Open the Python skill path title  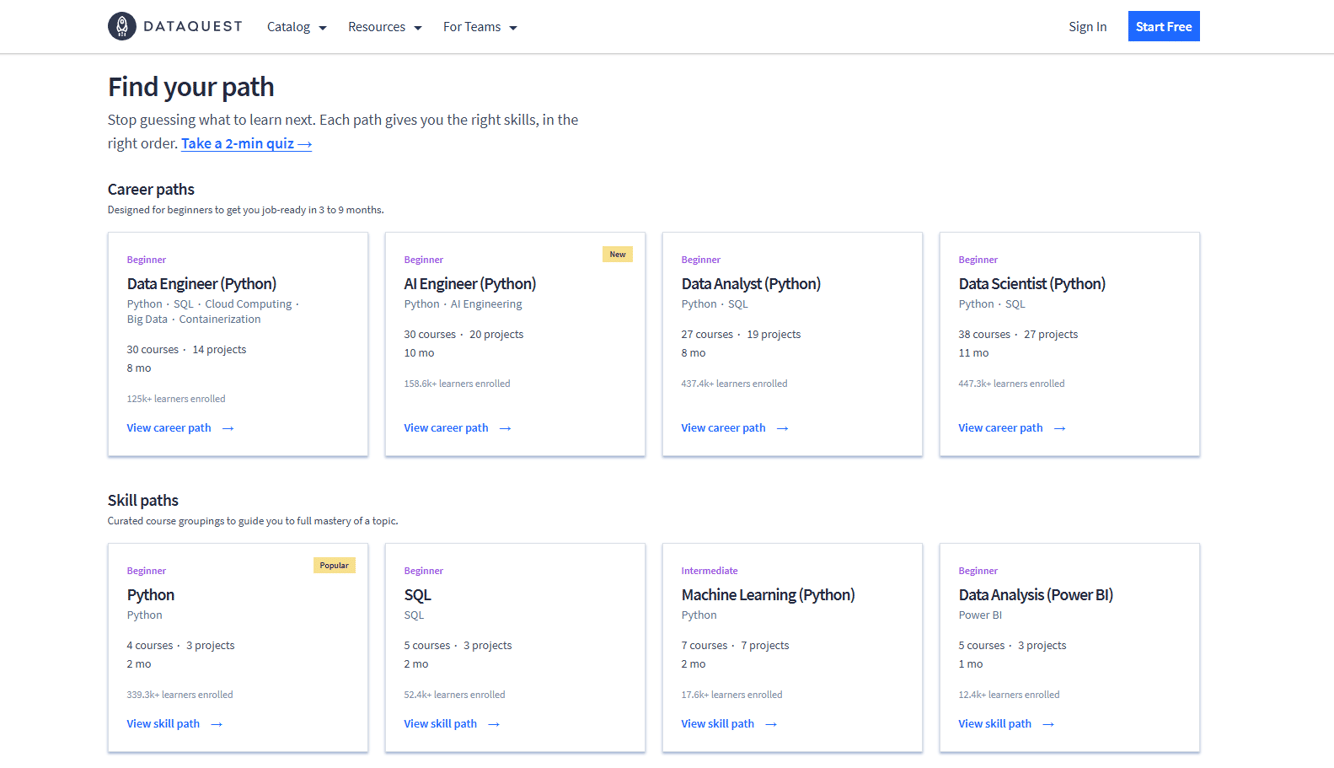click(151, 594)
